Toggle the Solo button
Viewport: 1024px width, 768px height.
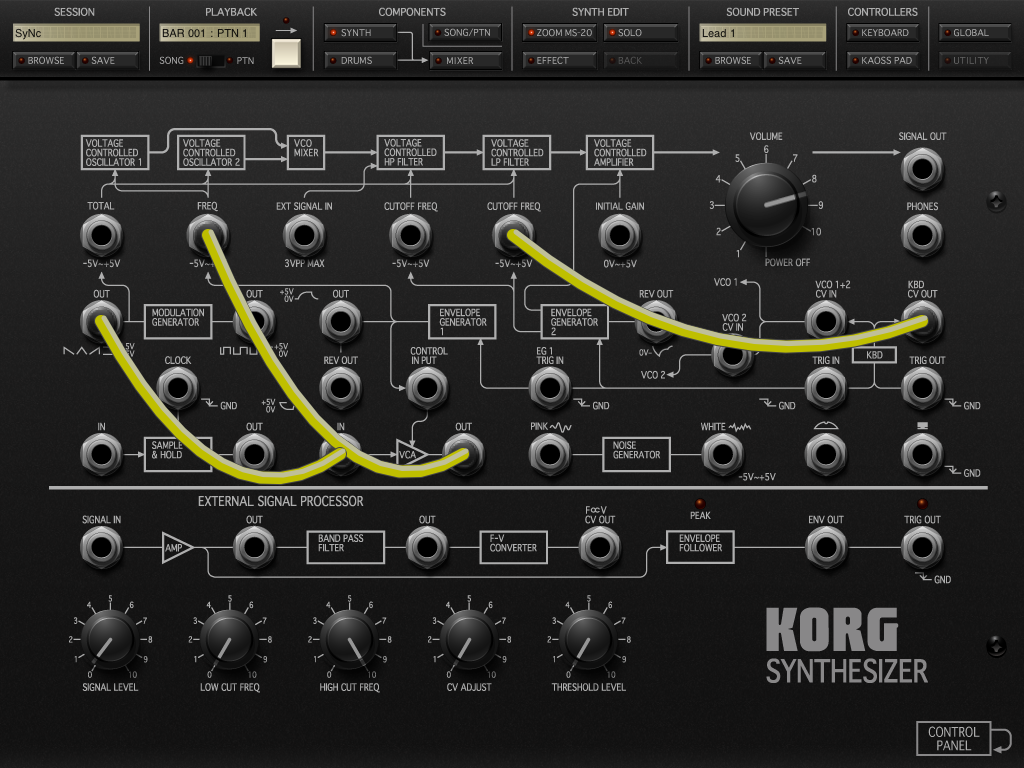pos(640,33)
